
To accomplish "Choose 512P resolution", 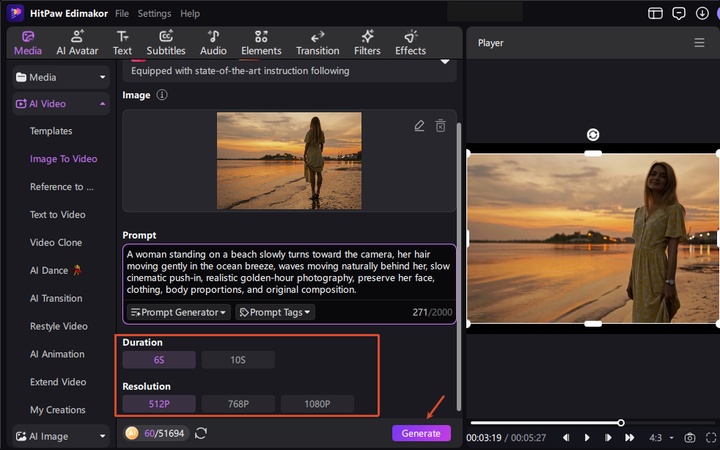I will tap(159, 404).
